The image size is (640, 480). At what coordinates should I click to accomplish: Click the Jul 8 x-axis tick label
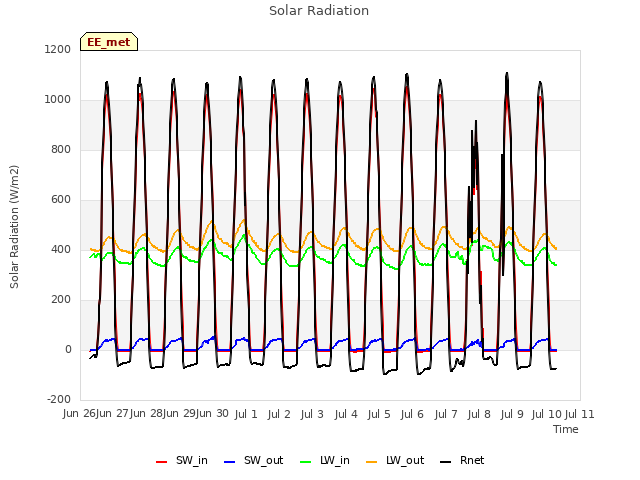479,414
